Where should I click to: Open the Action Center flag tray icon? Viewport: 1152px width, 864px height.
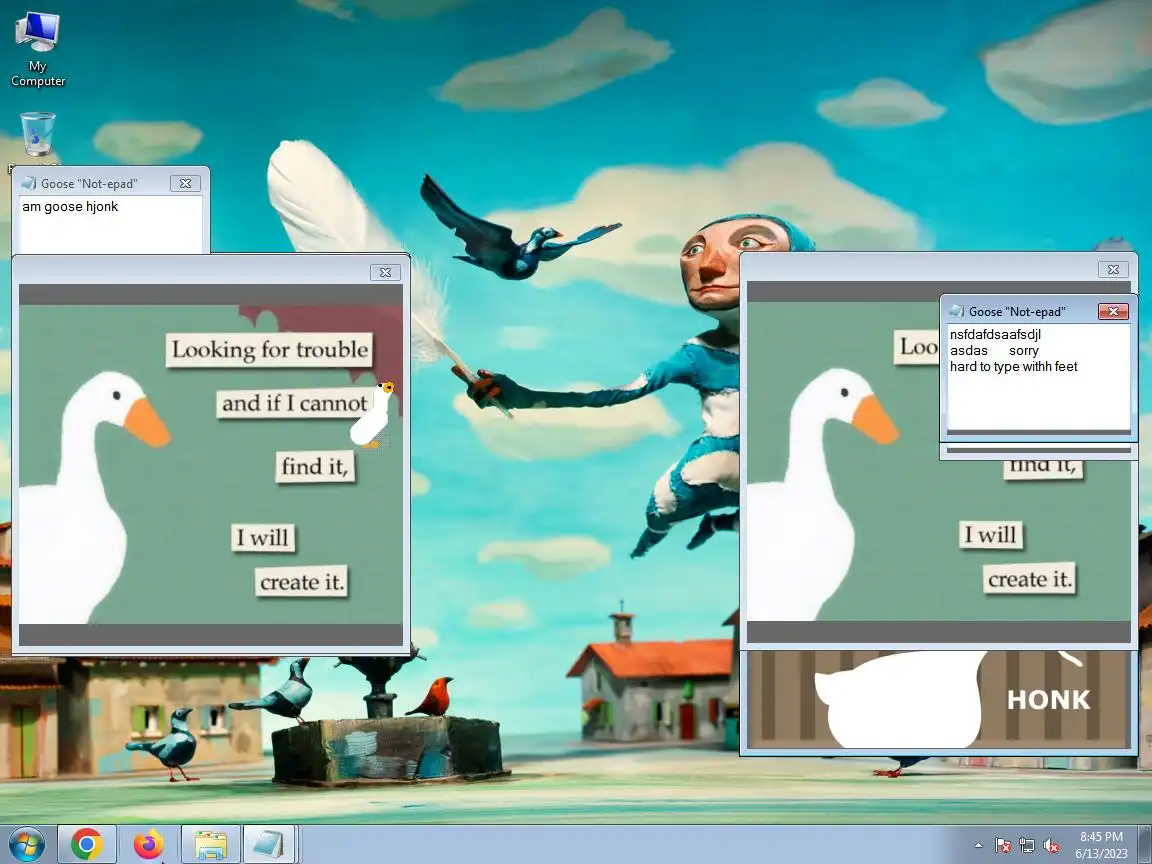pyautogui.click(x=1003, y=846)
